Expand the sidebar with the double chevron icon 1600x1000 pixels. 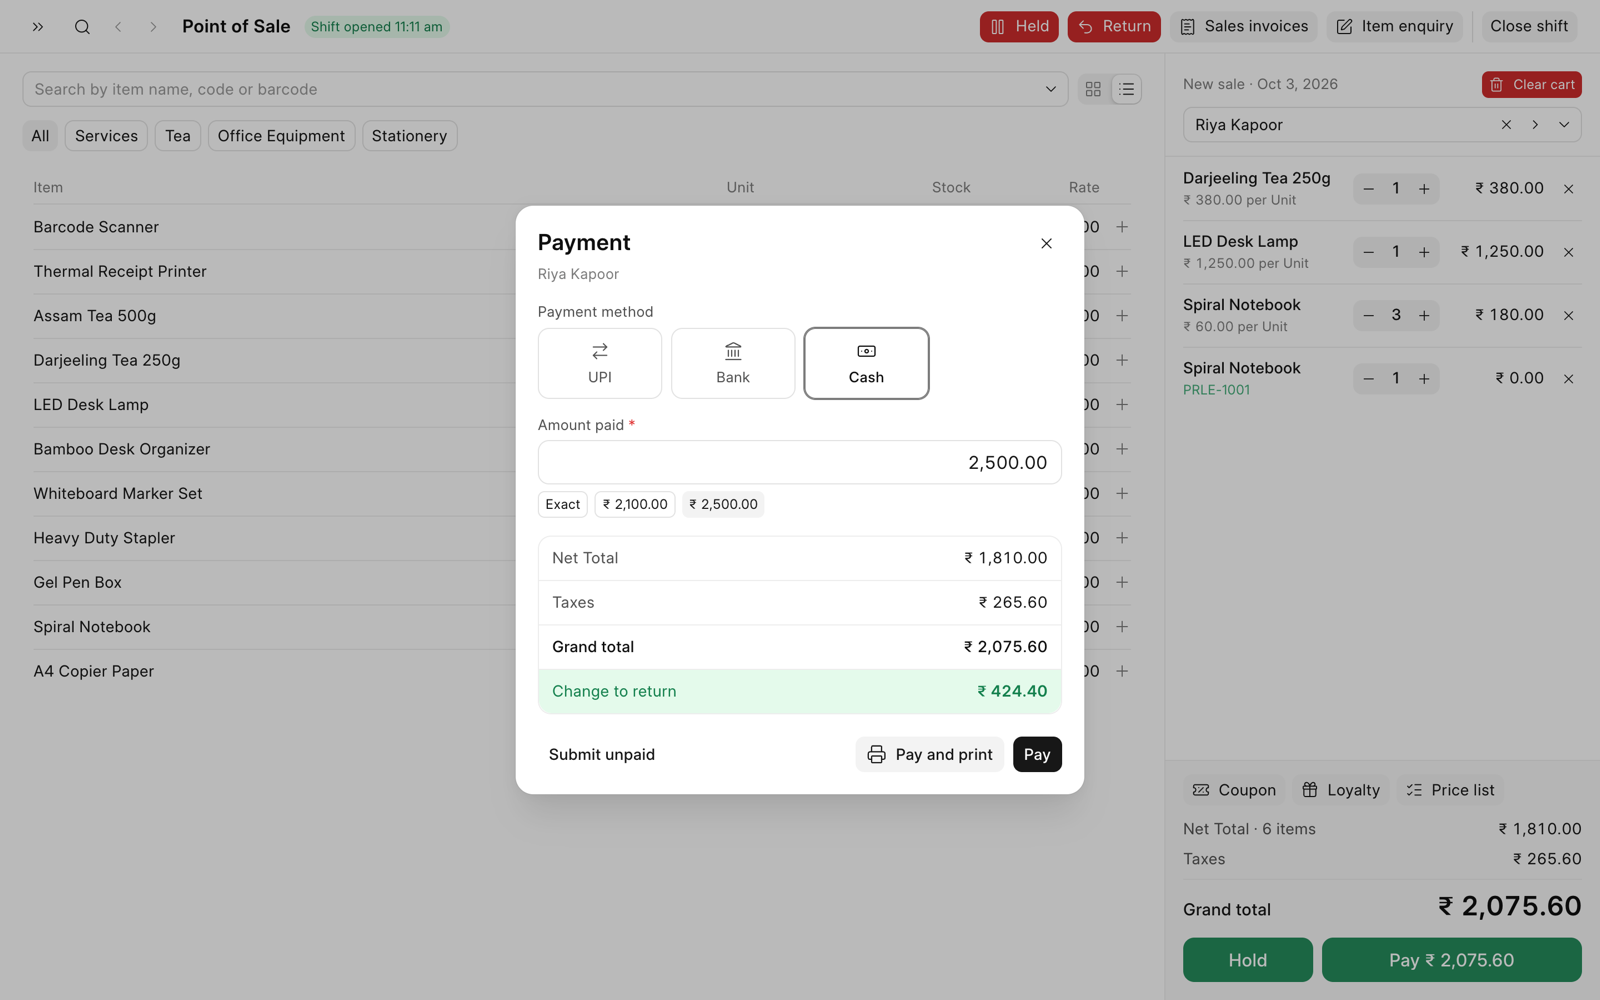pyautogui.click(x=38, y=27)
